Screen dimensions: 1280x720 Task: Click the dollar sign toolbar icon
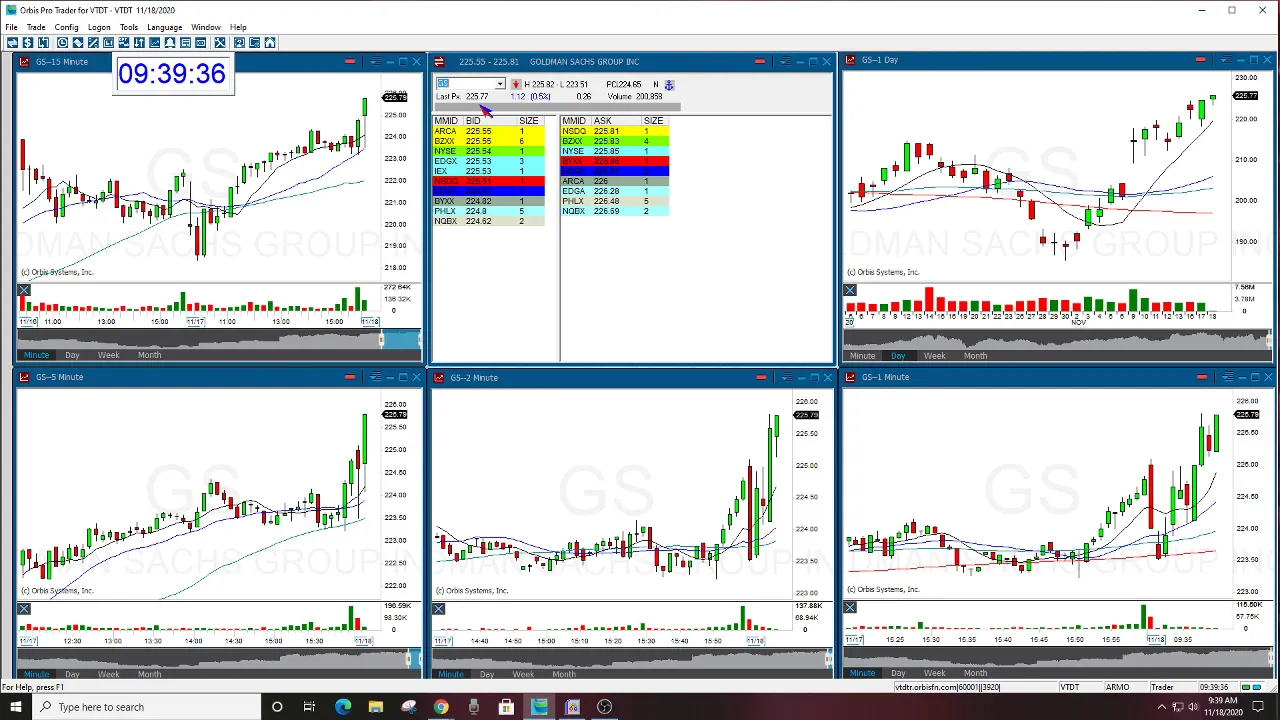tap(28, 43)
